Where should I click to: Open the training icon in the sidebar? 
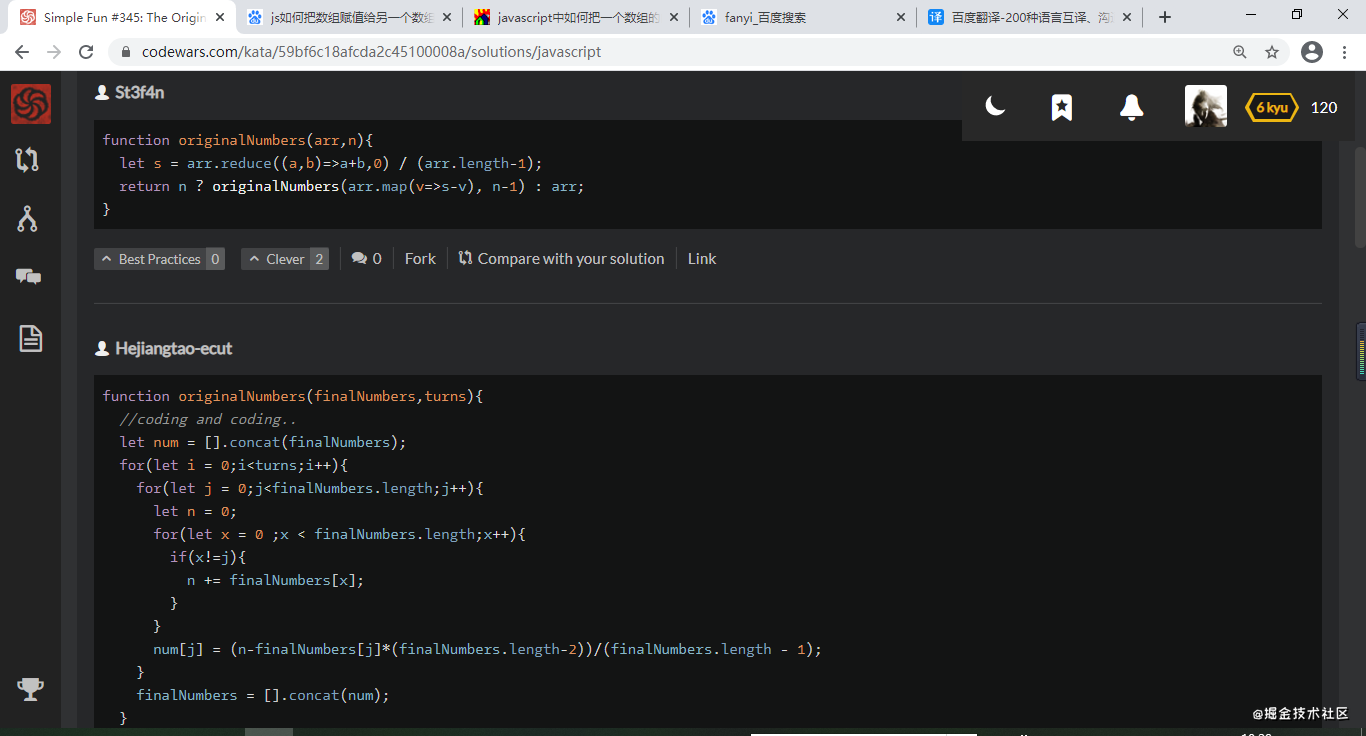pyautogui.click(x=28, y=159)
